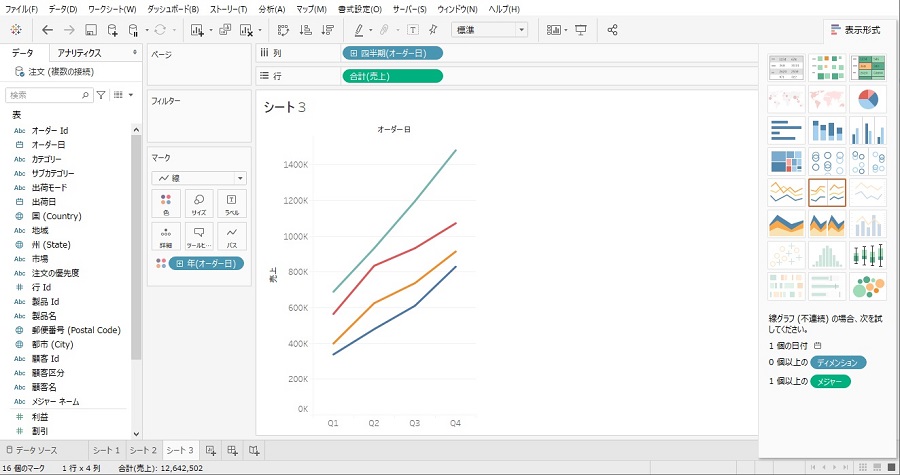Screen dimensions: 900x475
Task: Toggle the 表示形式 Show Me panel
Action: click(857, 30)
